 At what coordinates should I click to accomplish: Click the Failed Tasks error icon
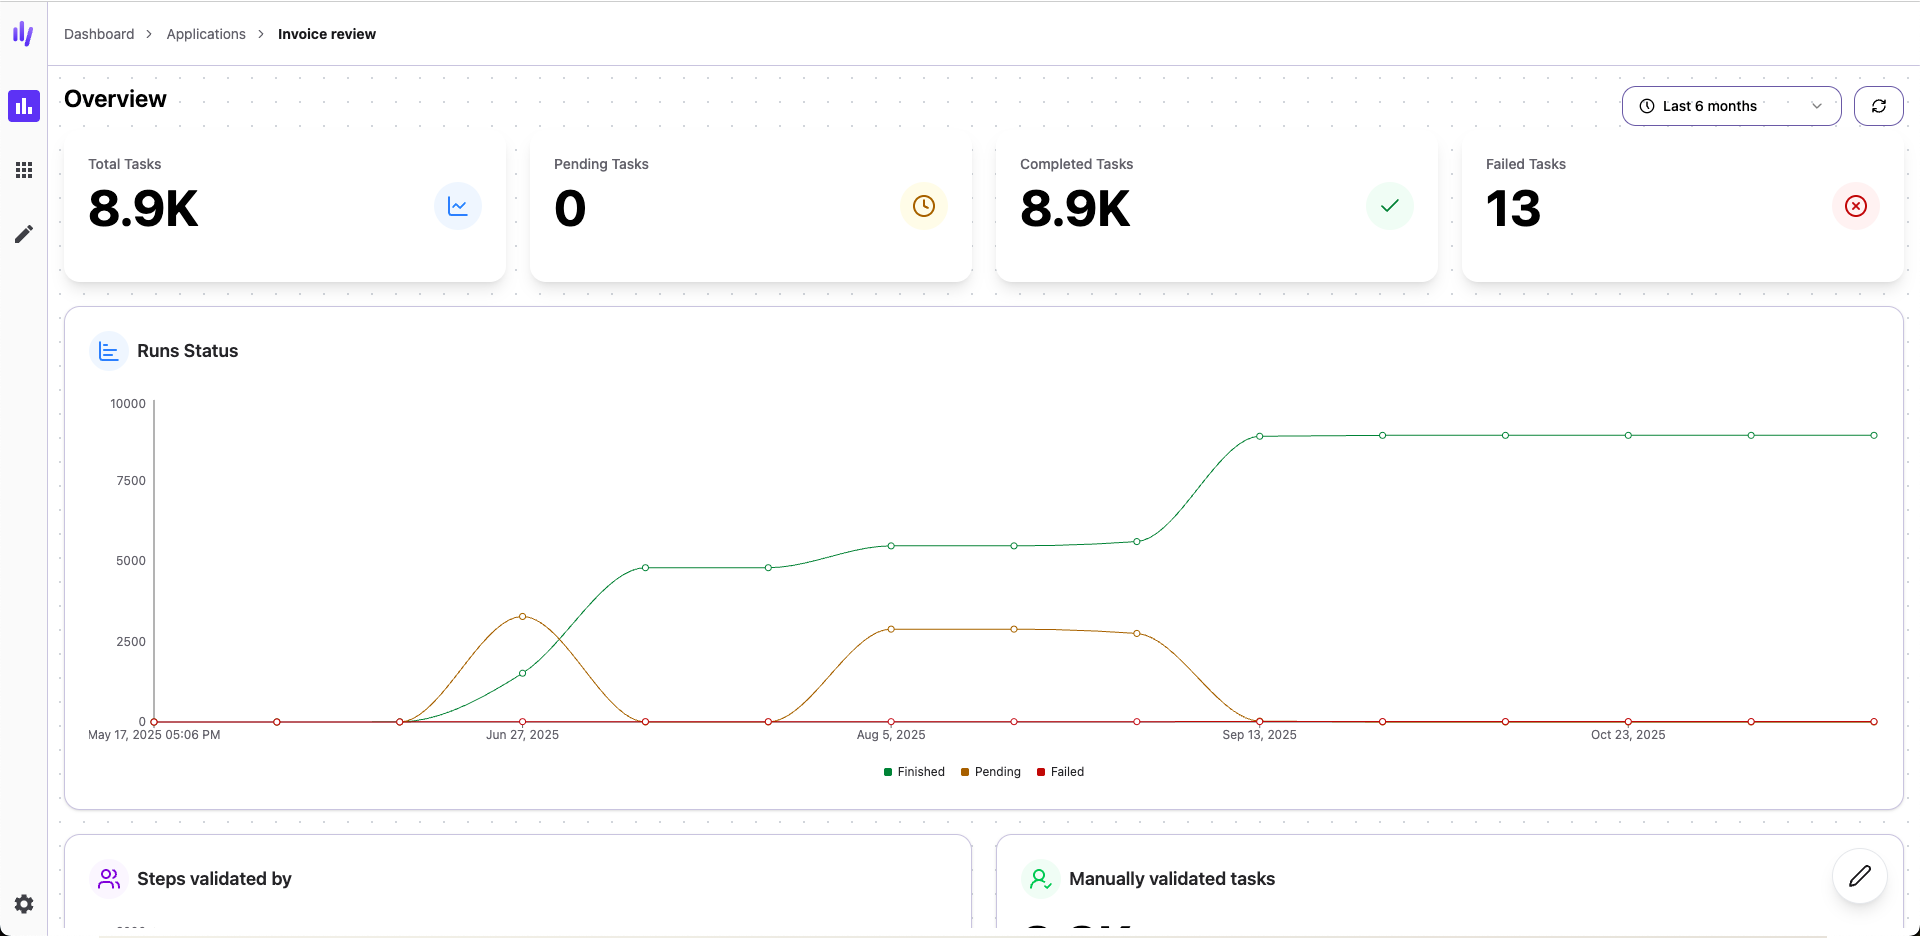1855,206
